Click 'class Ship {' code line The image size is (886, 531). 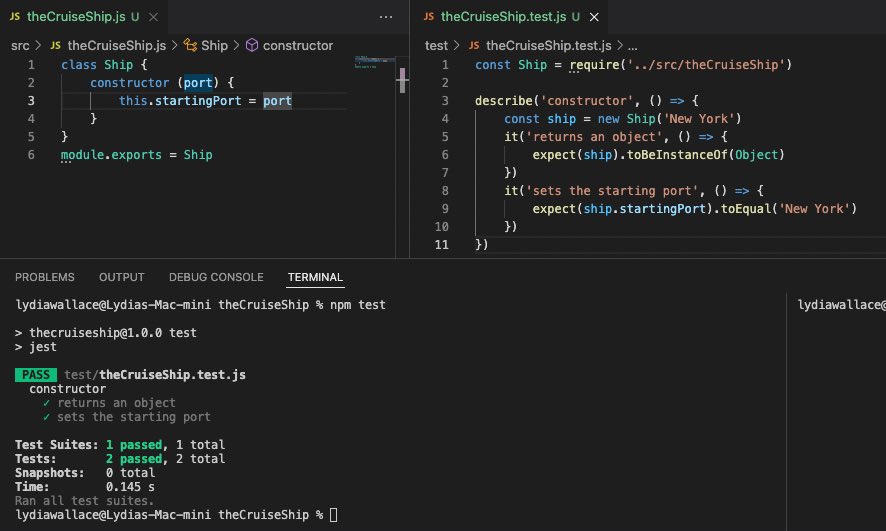104,65
